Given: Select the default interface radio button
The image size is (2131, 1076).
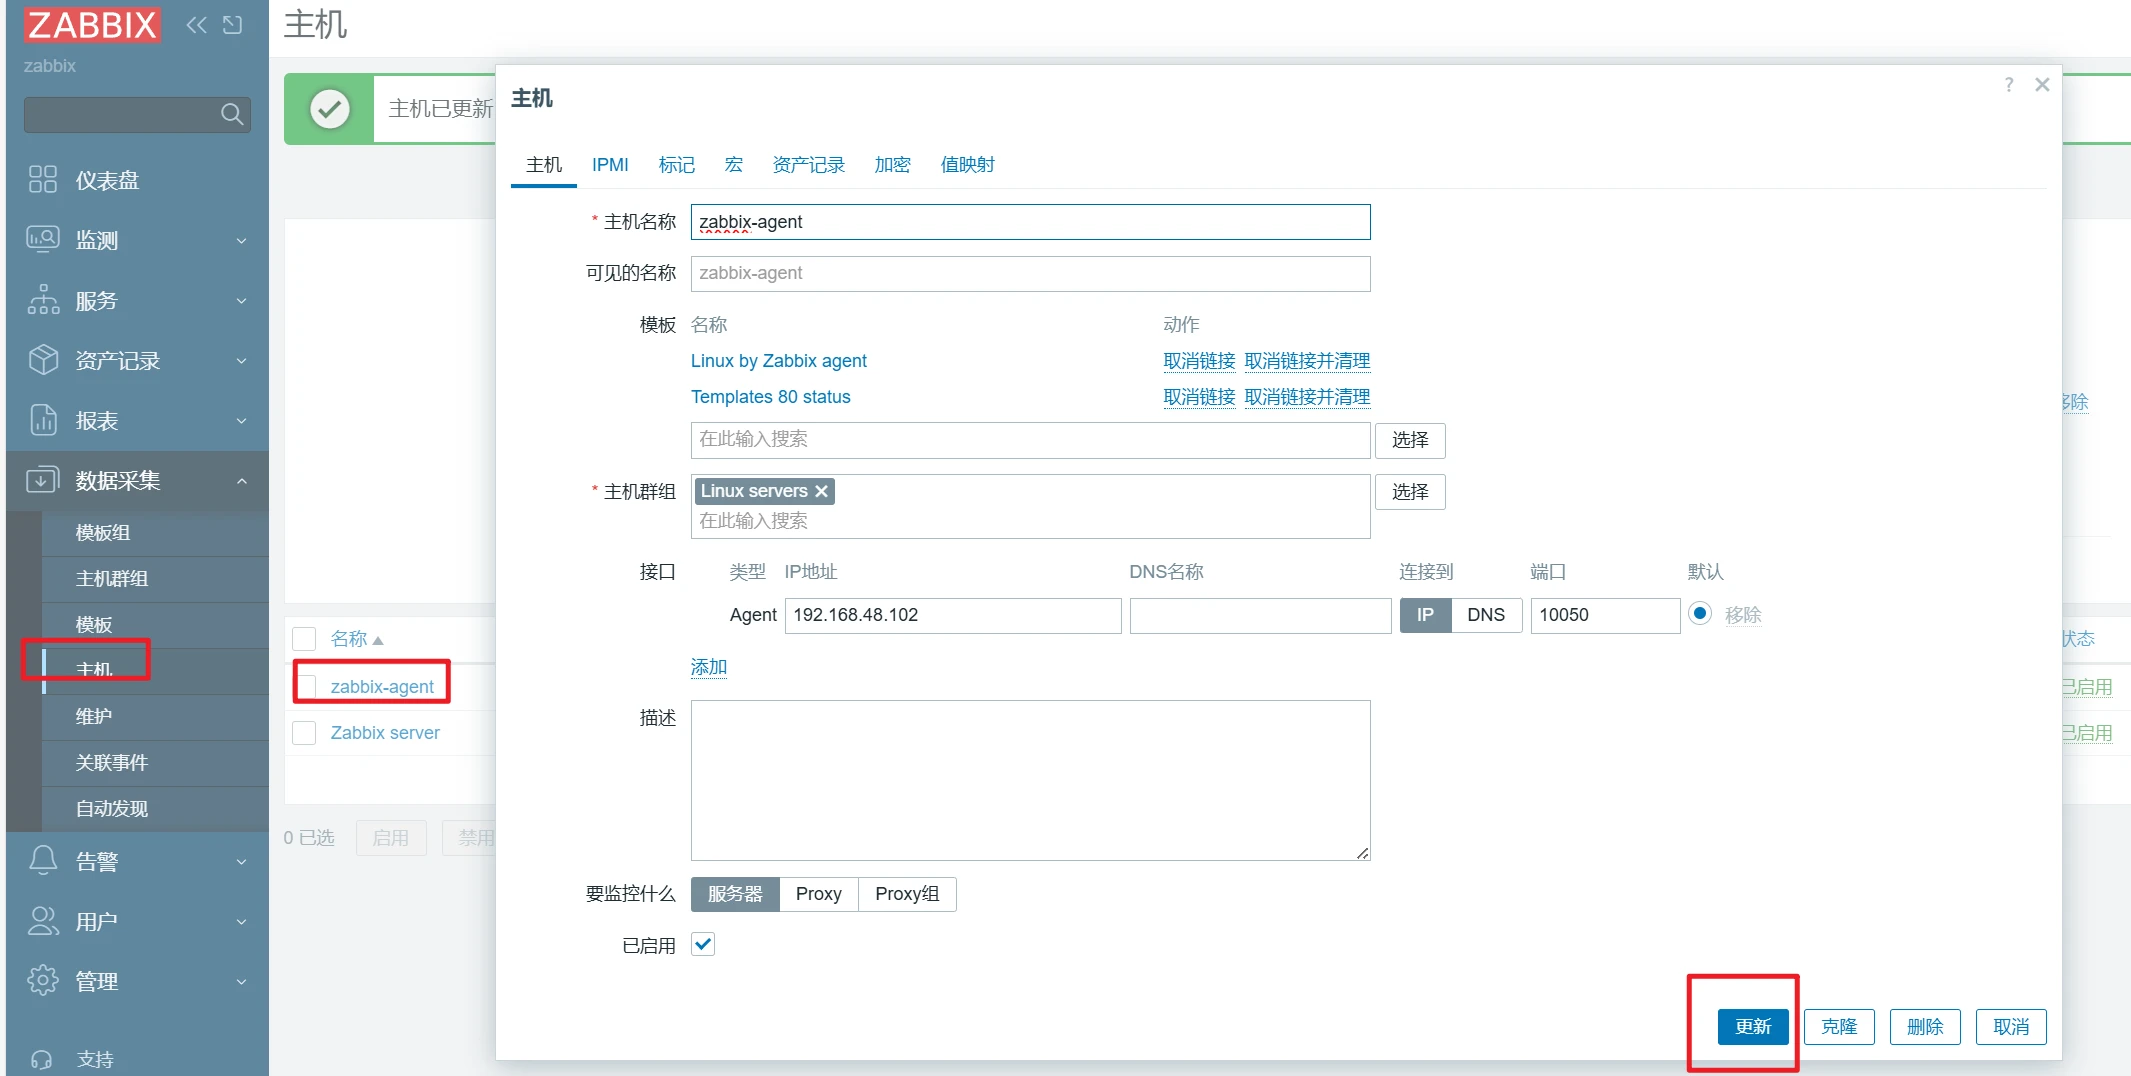Looking at the screenshot, I should coord(1699,614).
